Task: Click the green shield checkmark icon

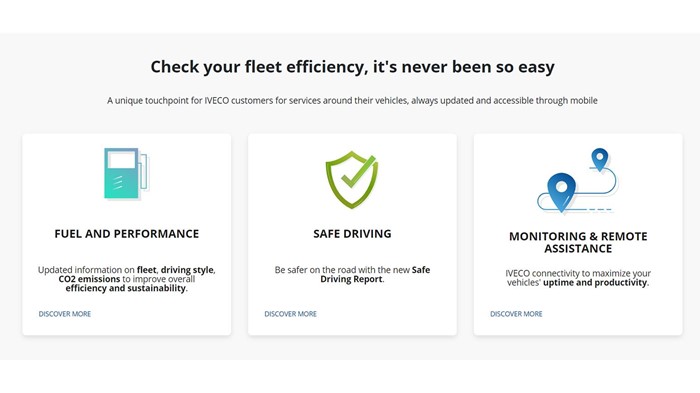Action: click(352, 180)
